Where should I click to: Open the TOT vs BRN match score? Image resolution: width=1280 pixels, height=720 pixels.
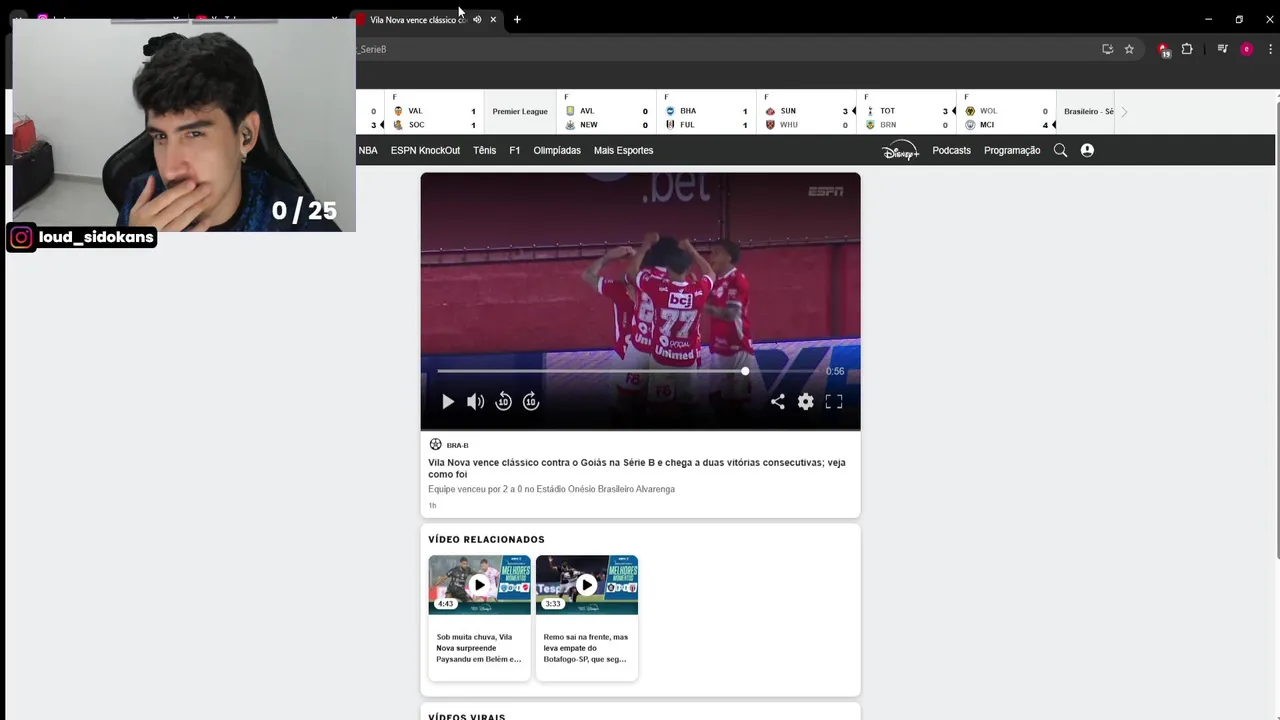[906, 111]
